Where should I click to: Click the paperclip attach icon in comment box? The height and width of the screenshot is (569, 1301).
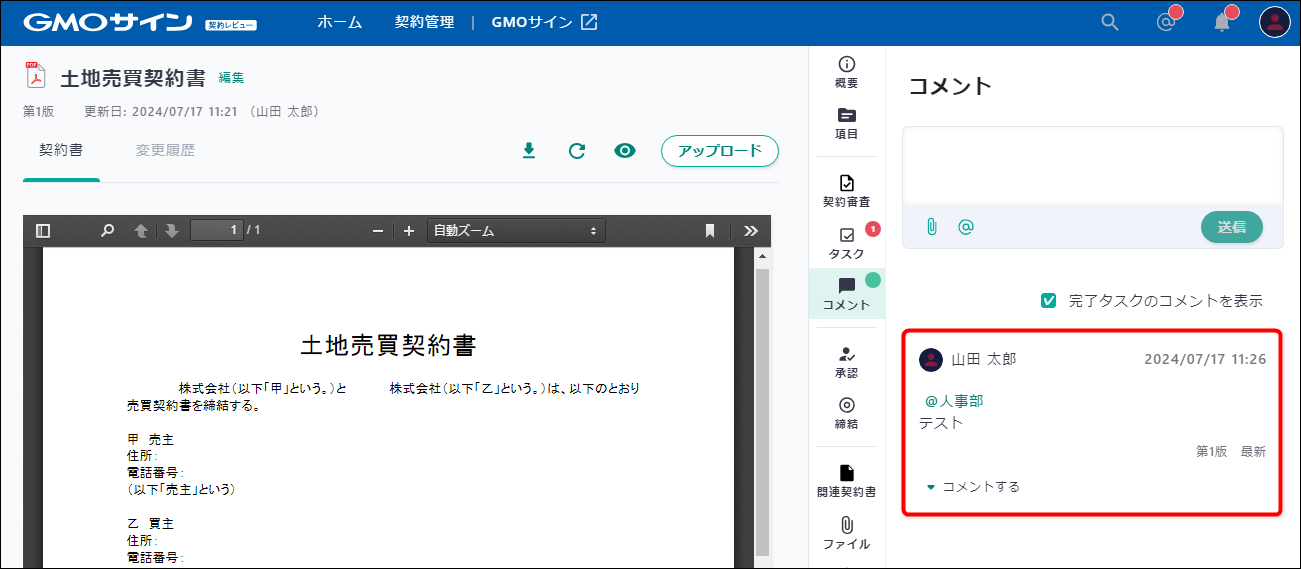point(931,227)
